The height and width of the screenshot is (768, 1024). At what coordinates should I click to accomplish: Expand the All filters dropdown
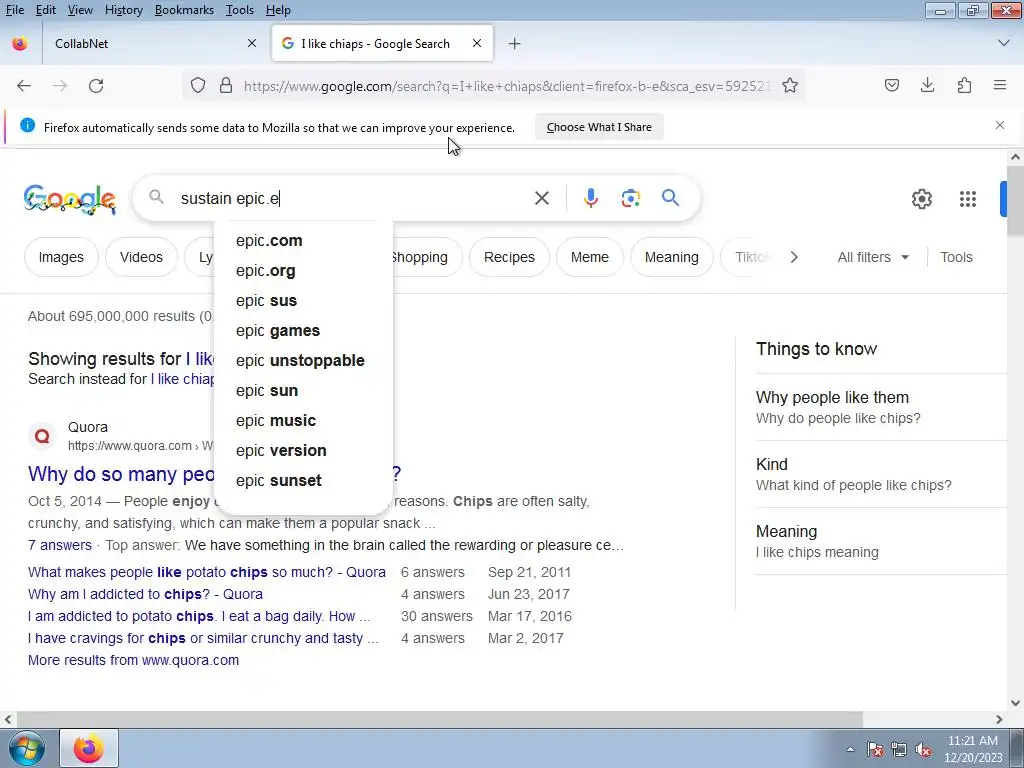pos(873,257)
